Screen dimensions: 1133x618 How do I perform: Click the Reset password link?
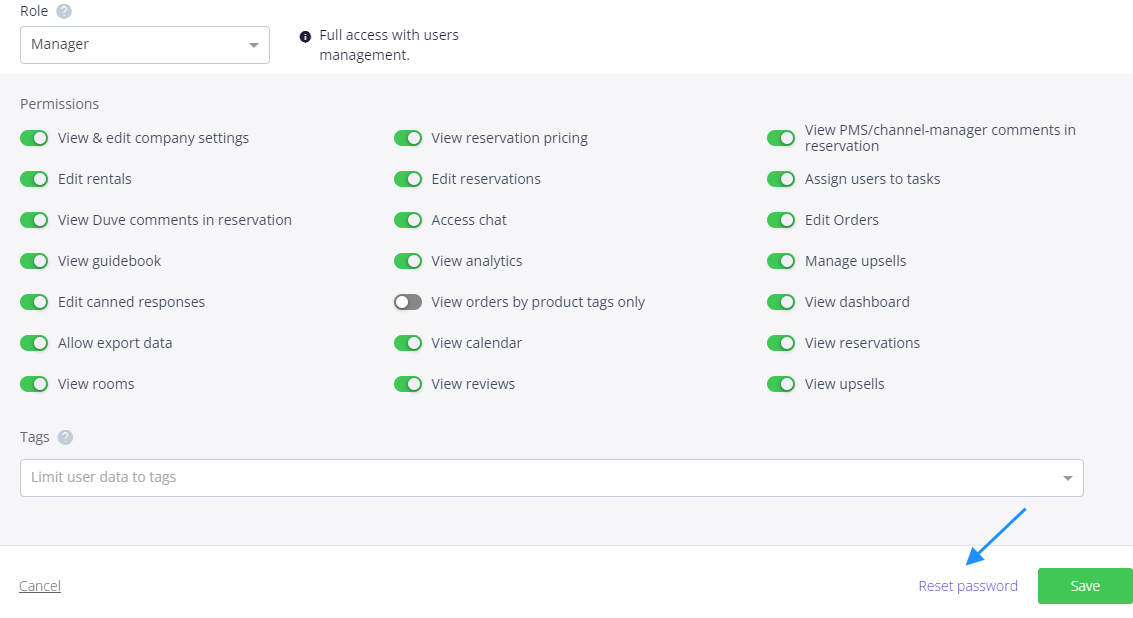tap(968, 586)
